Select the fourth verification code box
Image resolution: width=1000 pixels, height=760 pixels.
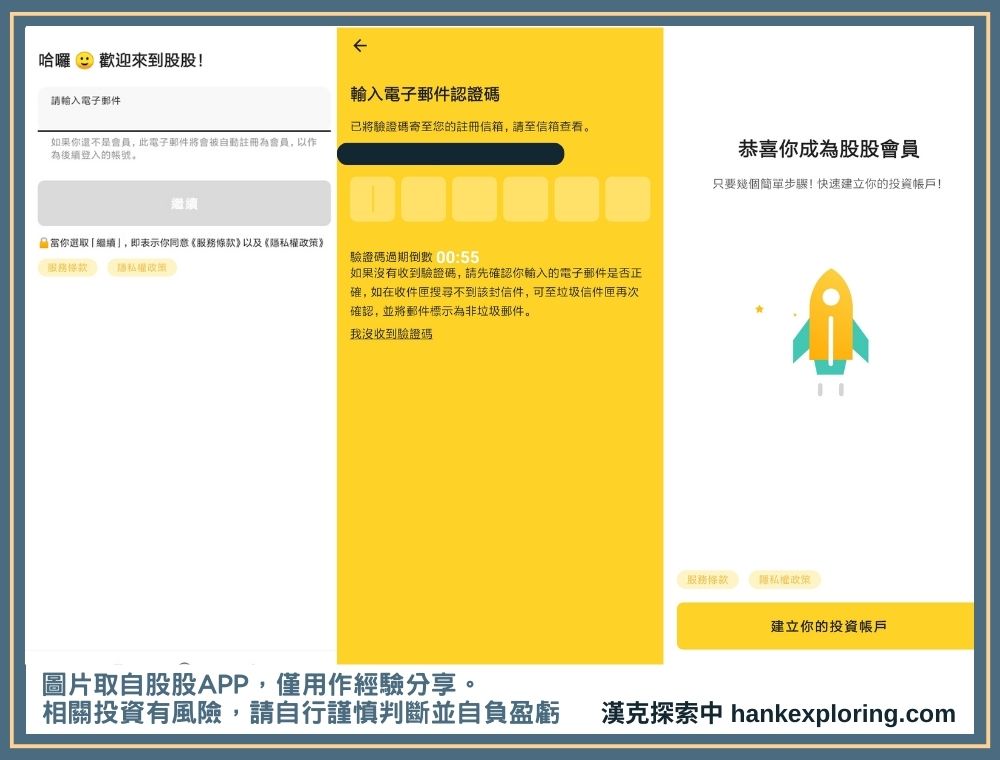526,199
